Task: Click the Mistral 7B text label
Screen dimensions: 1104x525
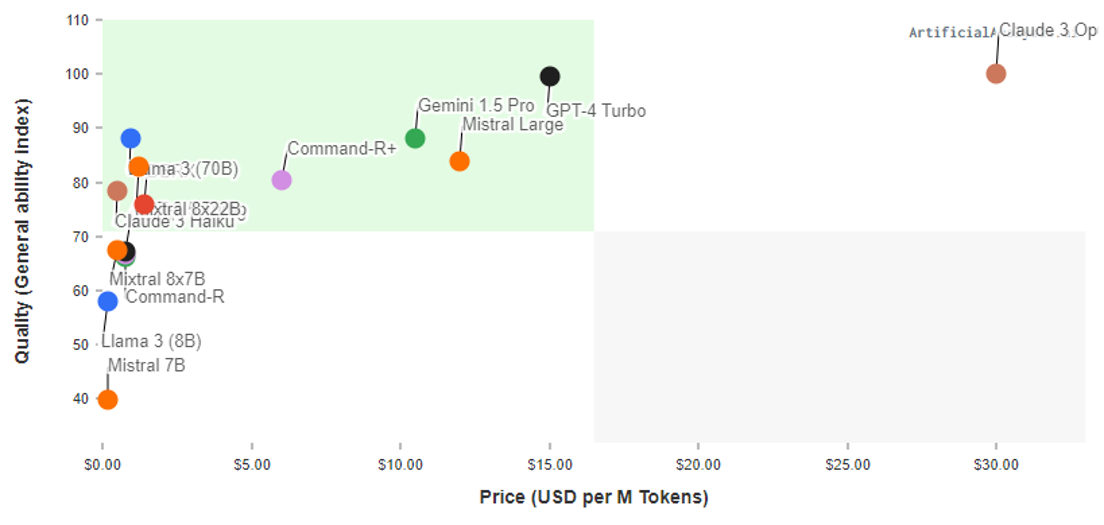Action: point(147,365)
